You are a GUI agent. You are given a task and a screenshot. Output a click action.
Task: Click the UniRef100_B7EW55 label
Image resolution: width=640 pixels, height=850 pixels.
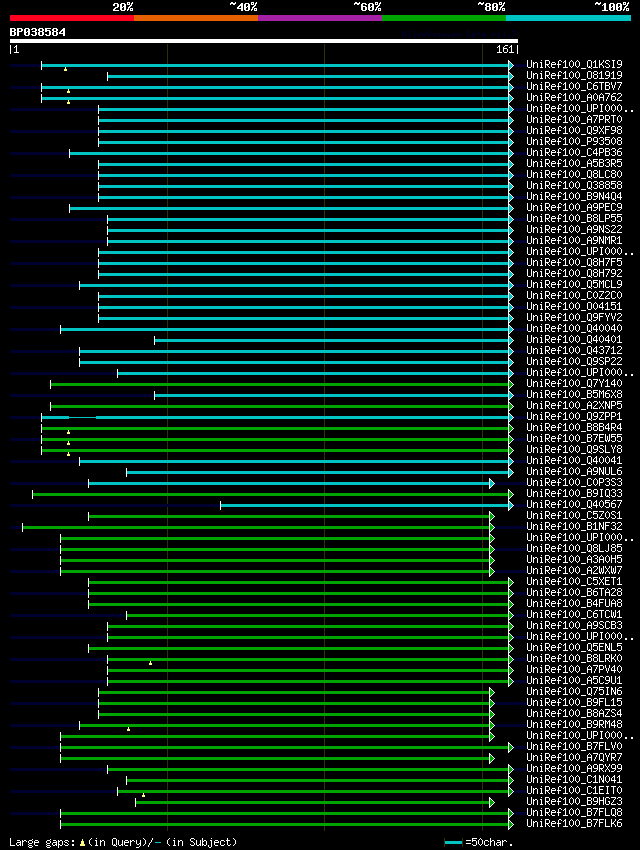coord(574,439)
